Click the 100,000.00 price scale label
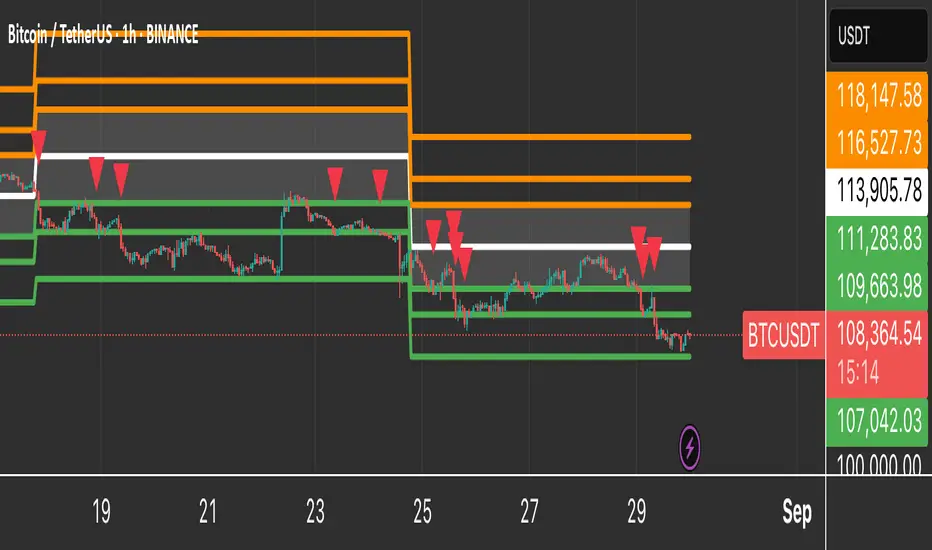The image size is (932, 550). click(x=879, y=464)
